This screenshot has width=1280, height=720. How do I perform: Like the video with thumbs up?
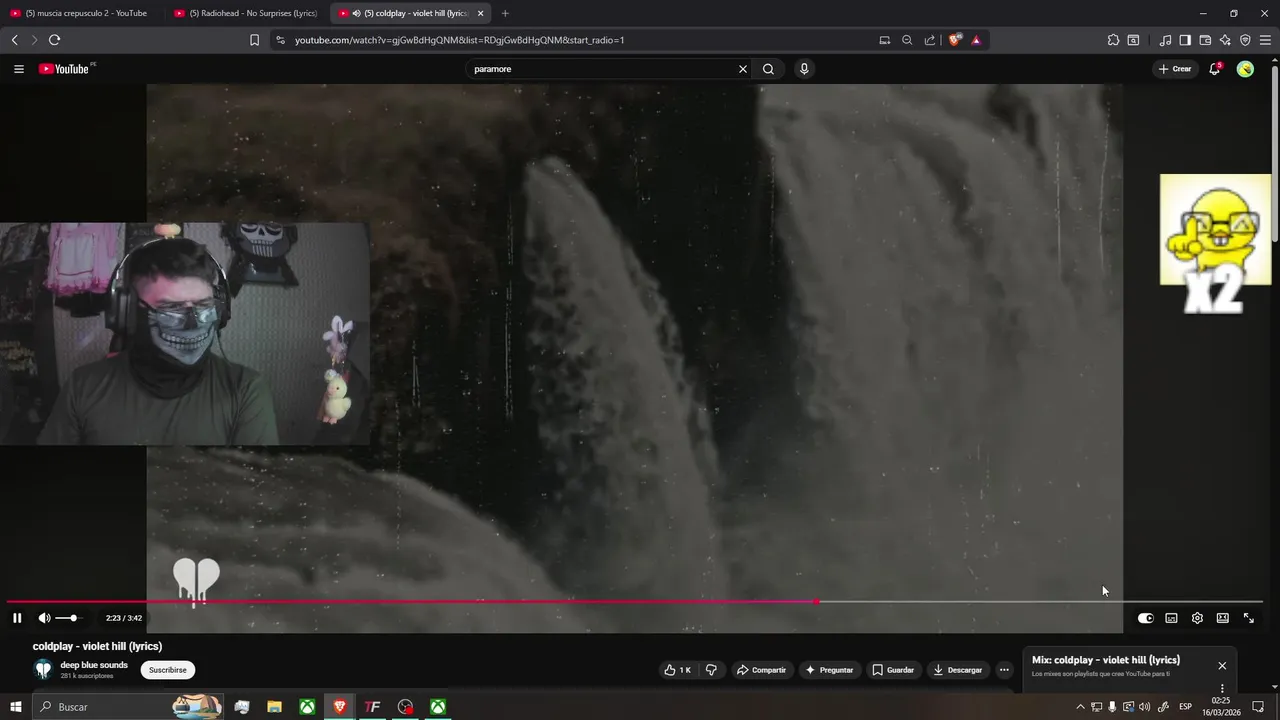[677, 670]
